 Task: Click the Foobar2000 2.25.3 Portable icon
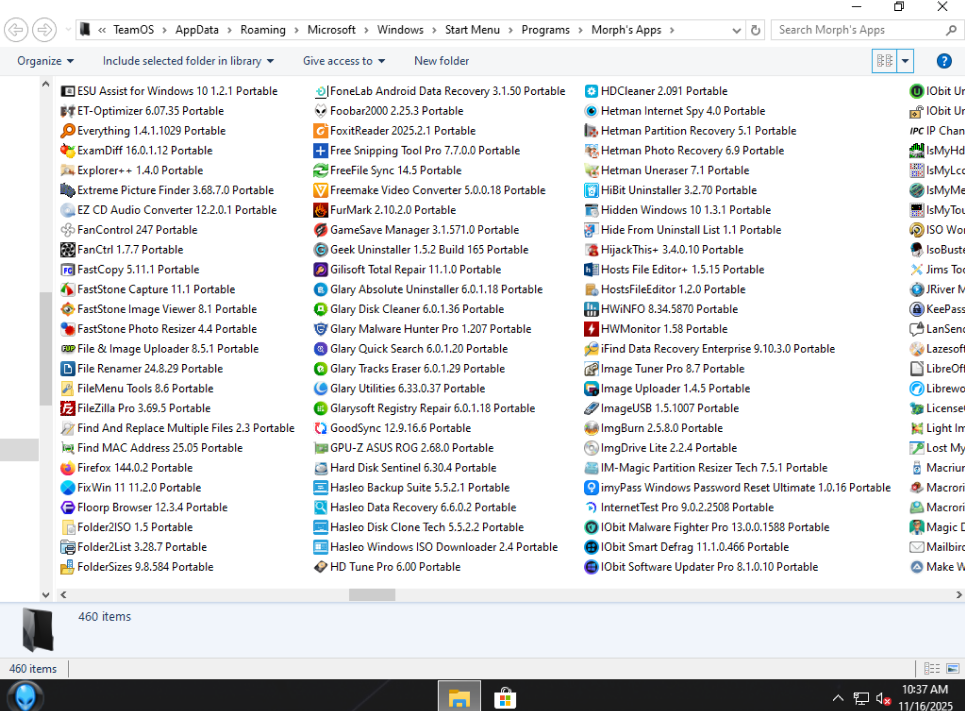[x=321, y=111]
